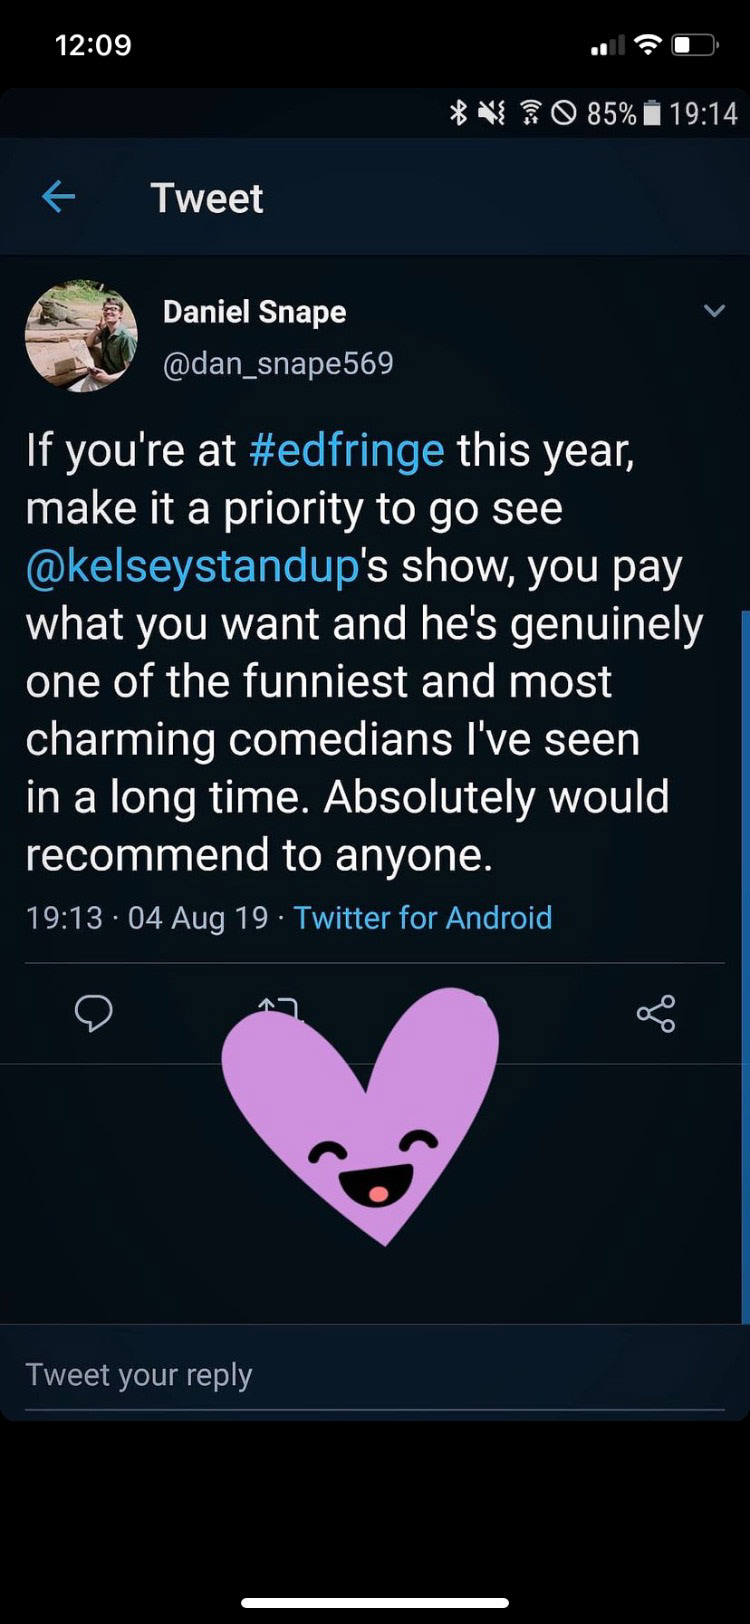This screenshot has height=1624, width=750.
Task: Click the Bluetooth status icon
Action: click(x=458, y=114)
